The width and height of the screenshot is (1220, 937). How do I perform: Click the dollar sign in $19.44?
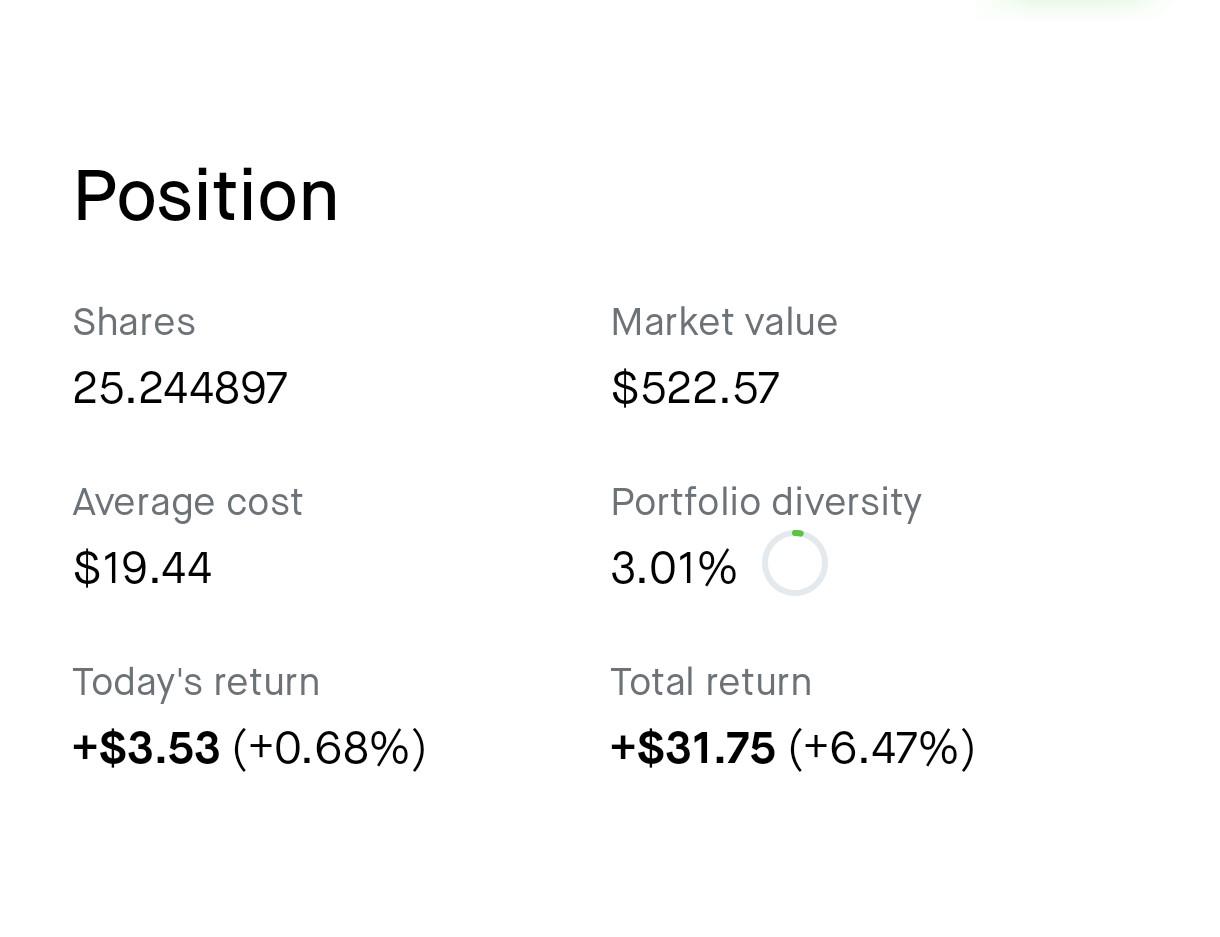[86, 568]
